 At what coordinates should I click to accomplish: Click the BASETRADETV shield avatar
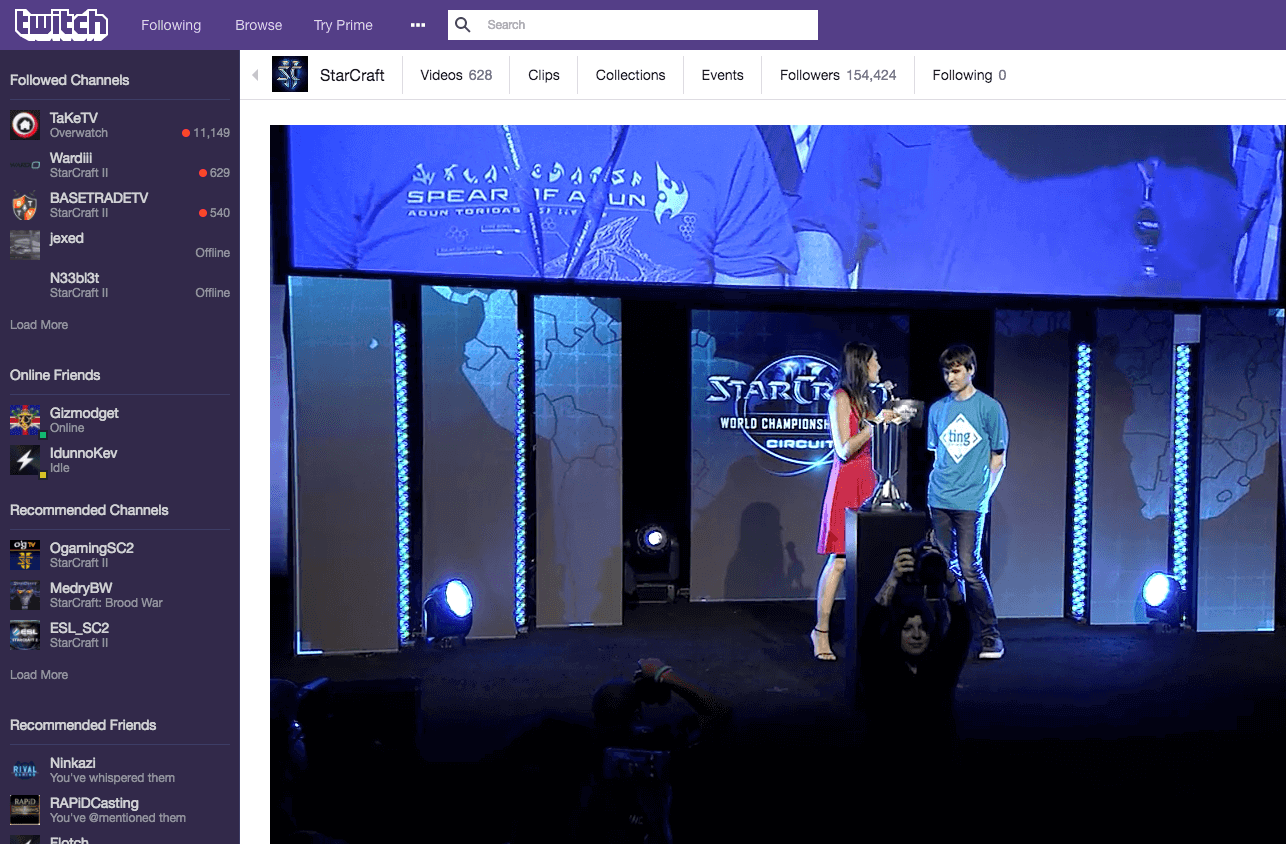click(25, 205)
